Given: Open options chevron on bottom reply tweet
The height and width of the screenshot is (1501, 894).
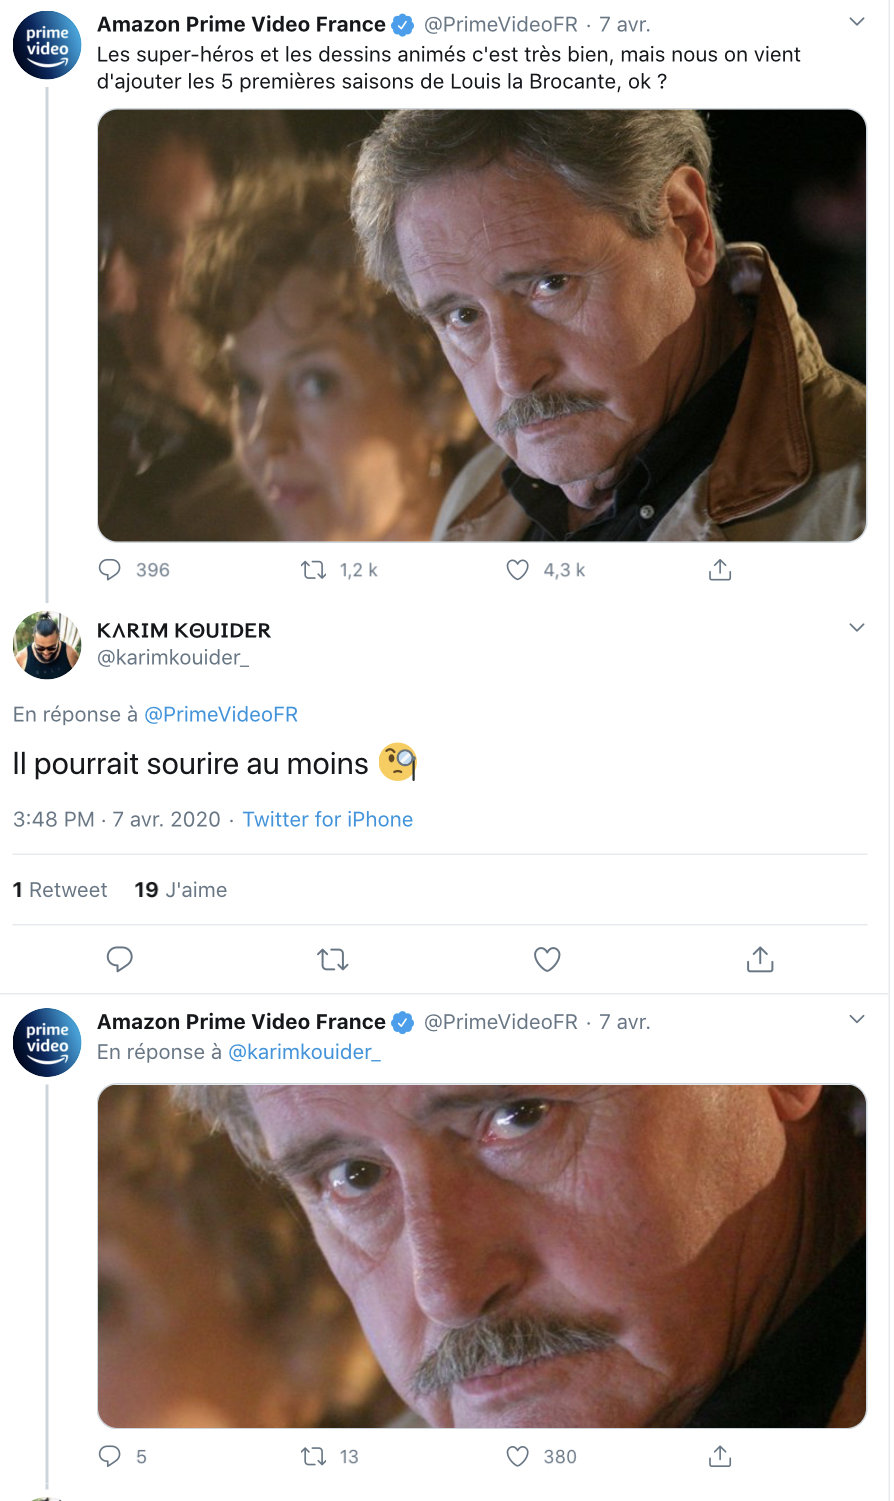Looking at the screenshot, I should [856, 1019].
